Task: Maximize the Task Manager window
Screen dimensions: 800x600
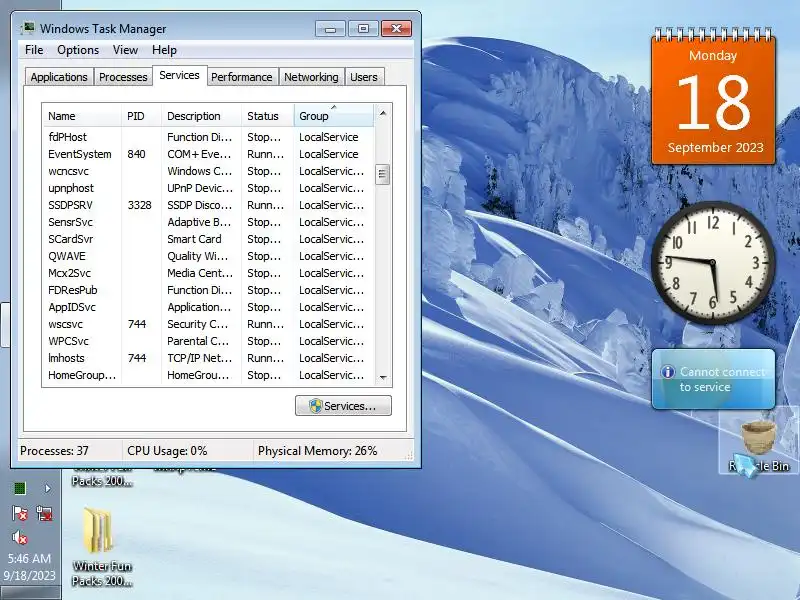Action: 363,29
